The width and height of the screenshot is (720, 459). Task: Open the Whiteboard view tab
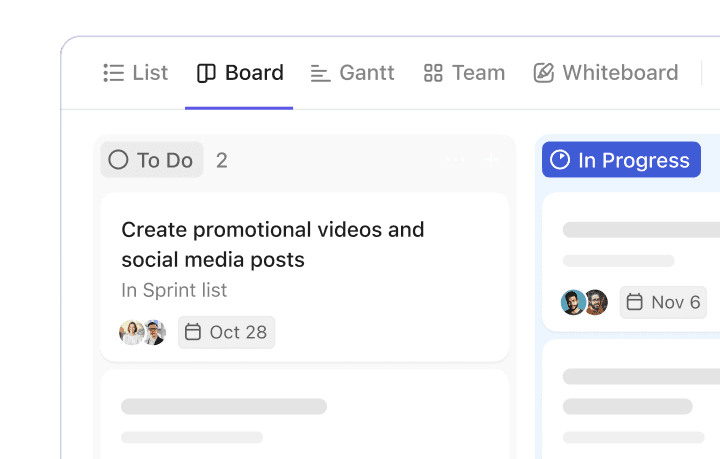[x=606, y=73]
